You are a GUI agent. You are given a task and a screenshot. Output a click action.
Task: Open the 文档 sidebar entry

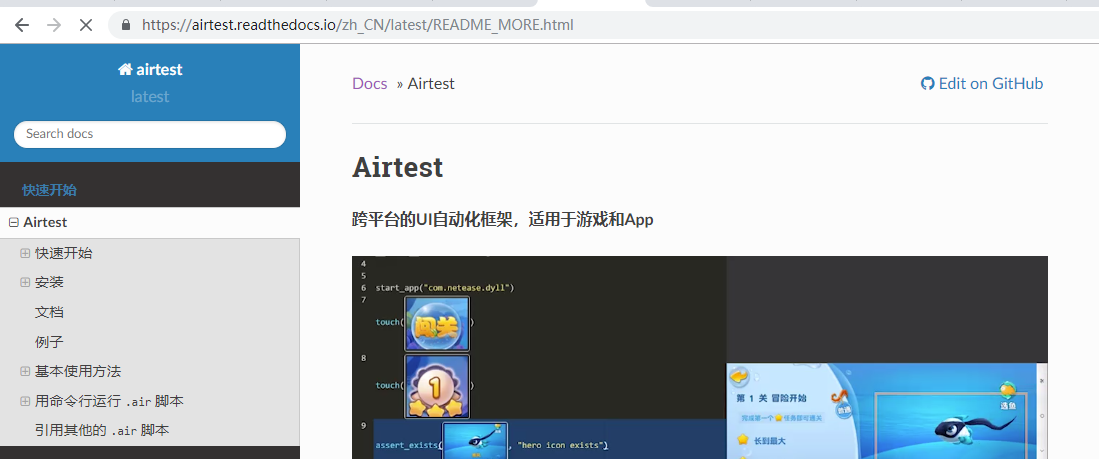tap(49, 313)
